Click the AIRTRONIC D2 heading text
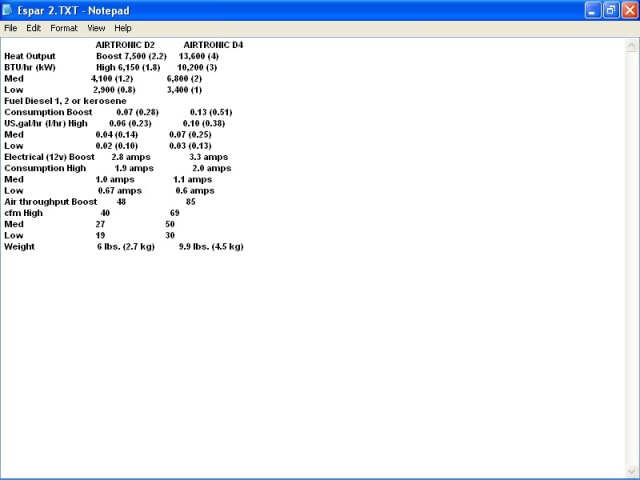640x480 pixels. 125,45
